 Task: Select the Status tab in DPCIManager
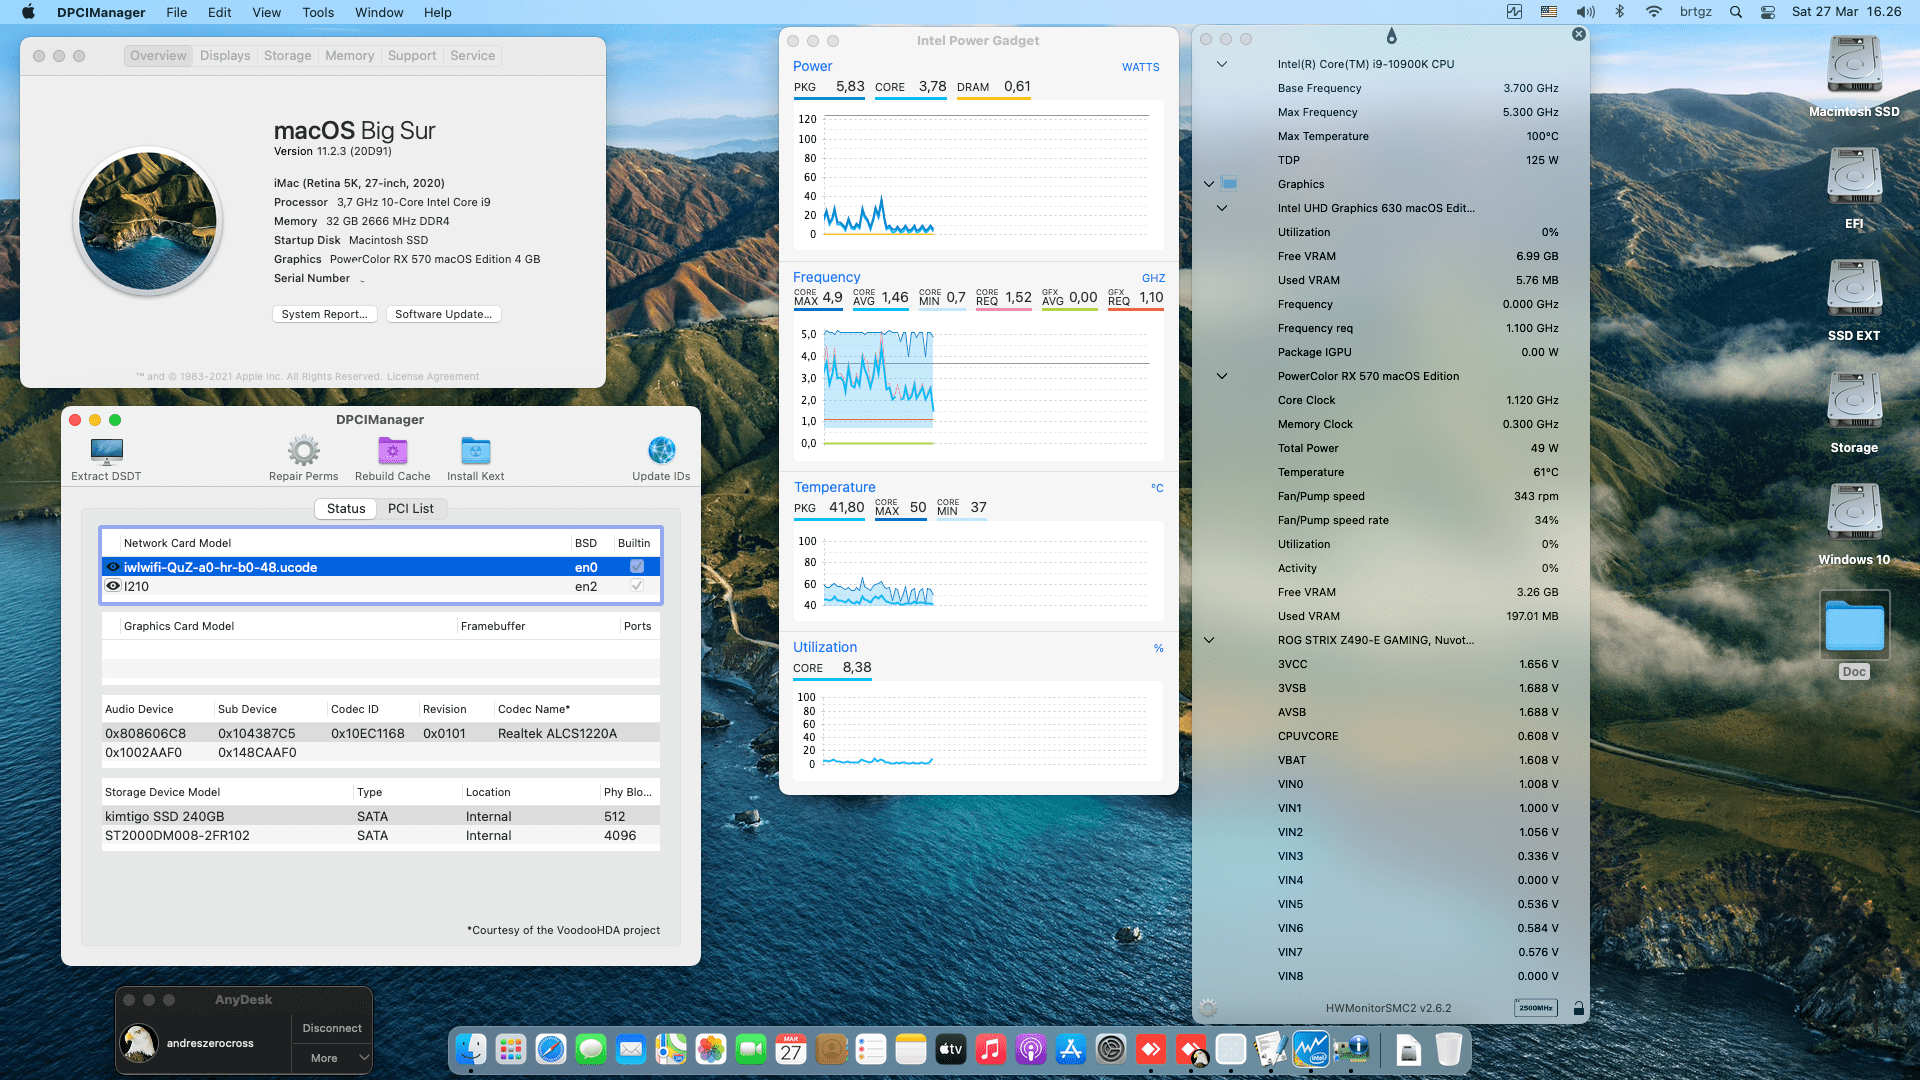[346, 508]
